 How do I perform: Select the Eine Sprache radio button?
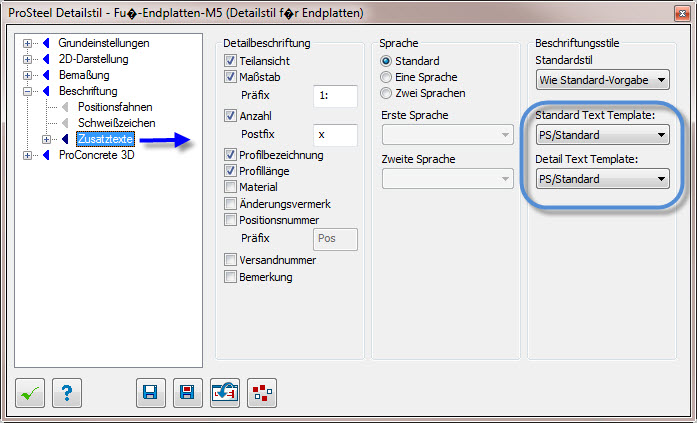pos(386,77)
